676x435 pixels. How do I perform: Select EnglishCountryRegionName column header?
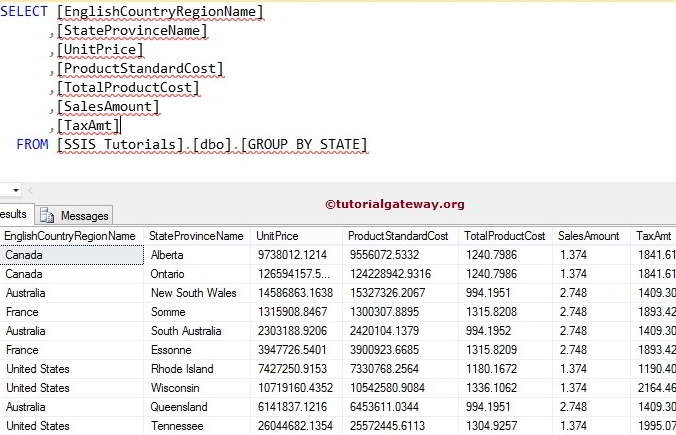pos(70,236)
